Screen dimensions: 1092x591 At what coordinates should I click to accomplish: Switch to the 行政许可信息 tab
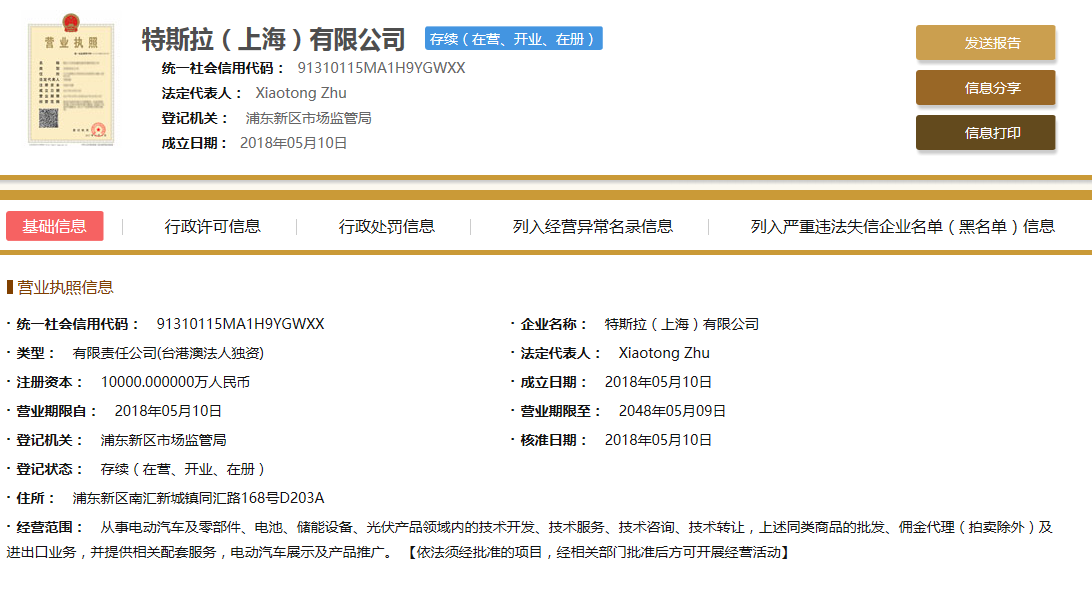213,226
